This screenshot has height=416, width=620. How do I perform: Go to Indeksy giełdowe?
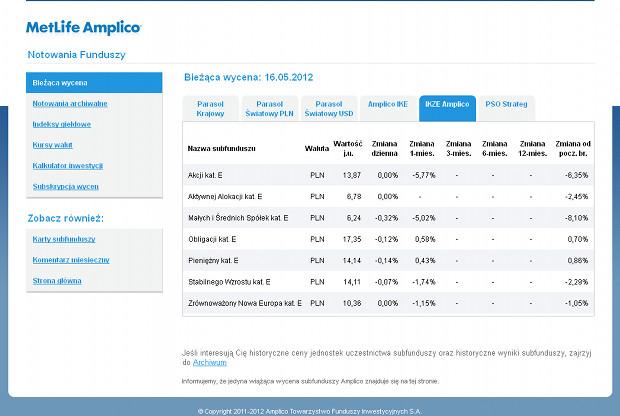point(62,124)
